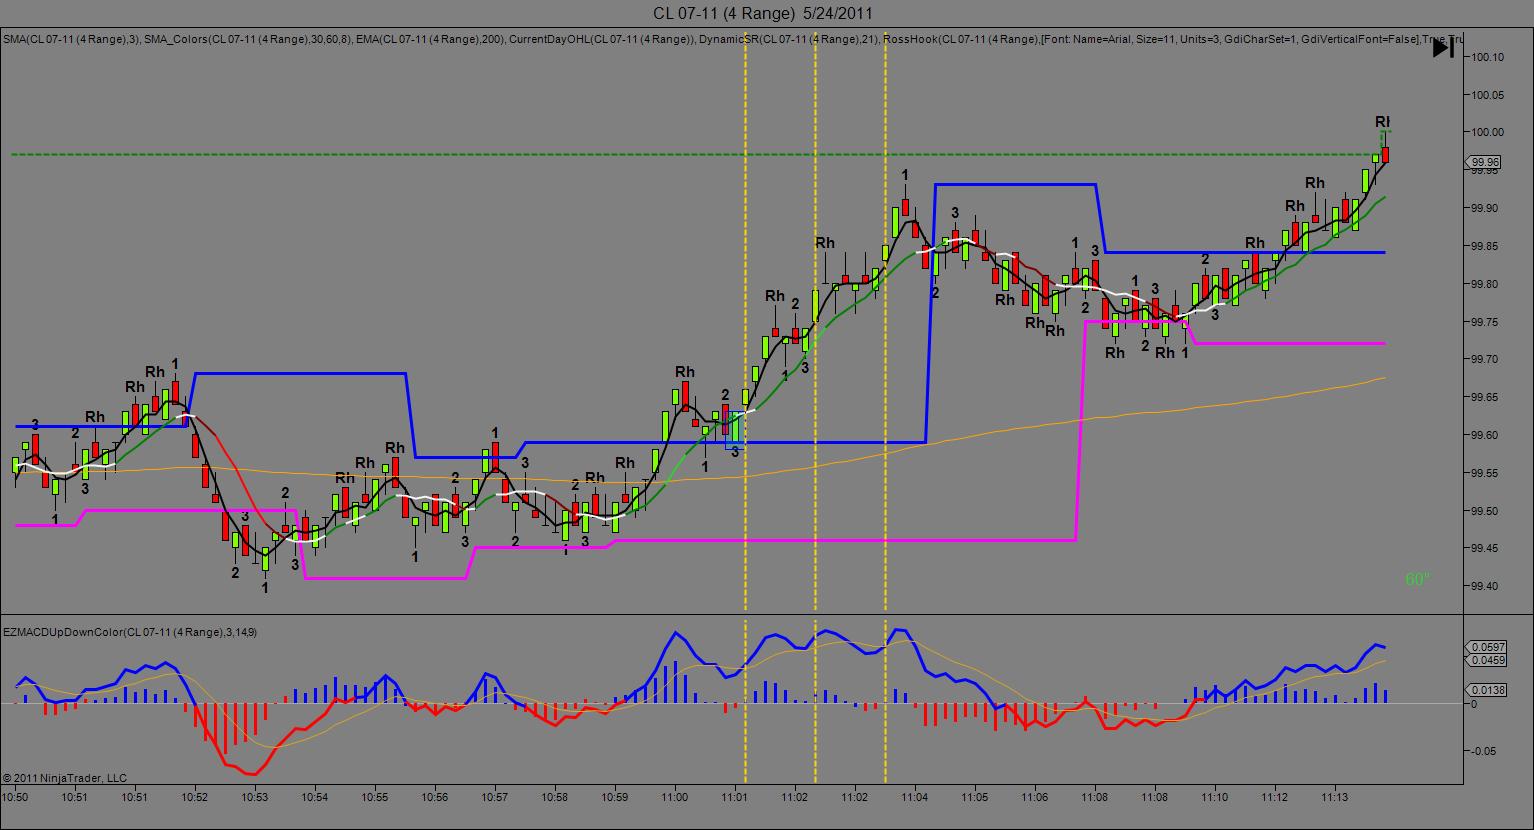The width and height of the screenshot is (1534, 830).
Task: Click the 11:06 time axis label
Action: coord(1035,797)
